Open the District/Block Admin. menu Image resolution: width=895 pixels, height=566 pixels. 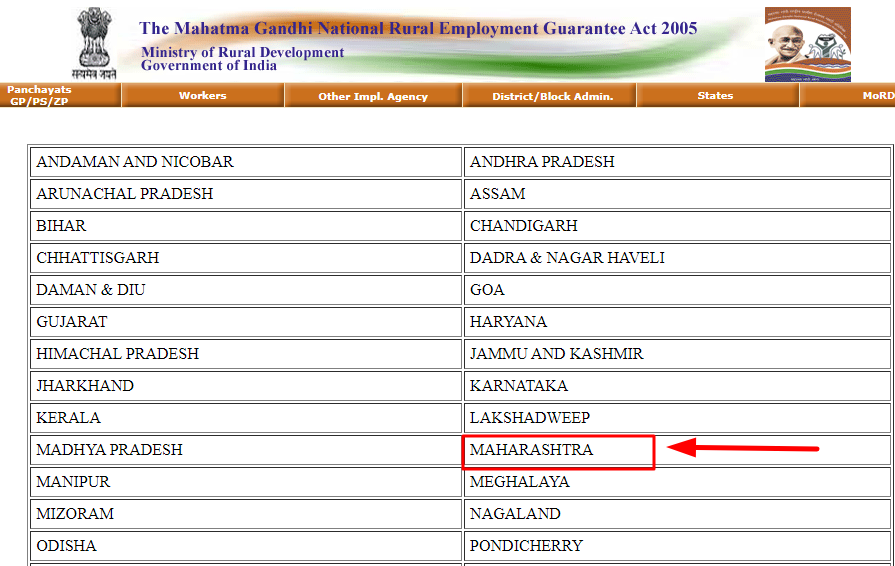coord(553,96)
